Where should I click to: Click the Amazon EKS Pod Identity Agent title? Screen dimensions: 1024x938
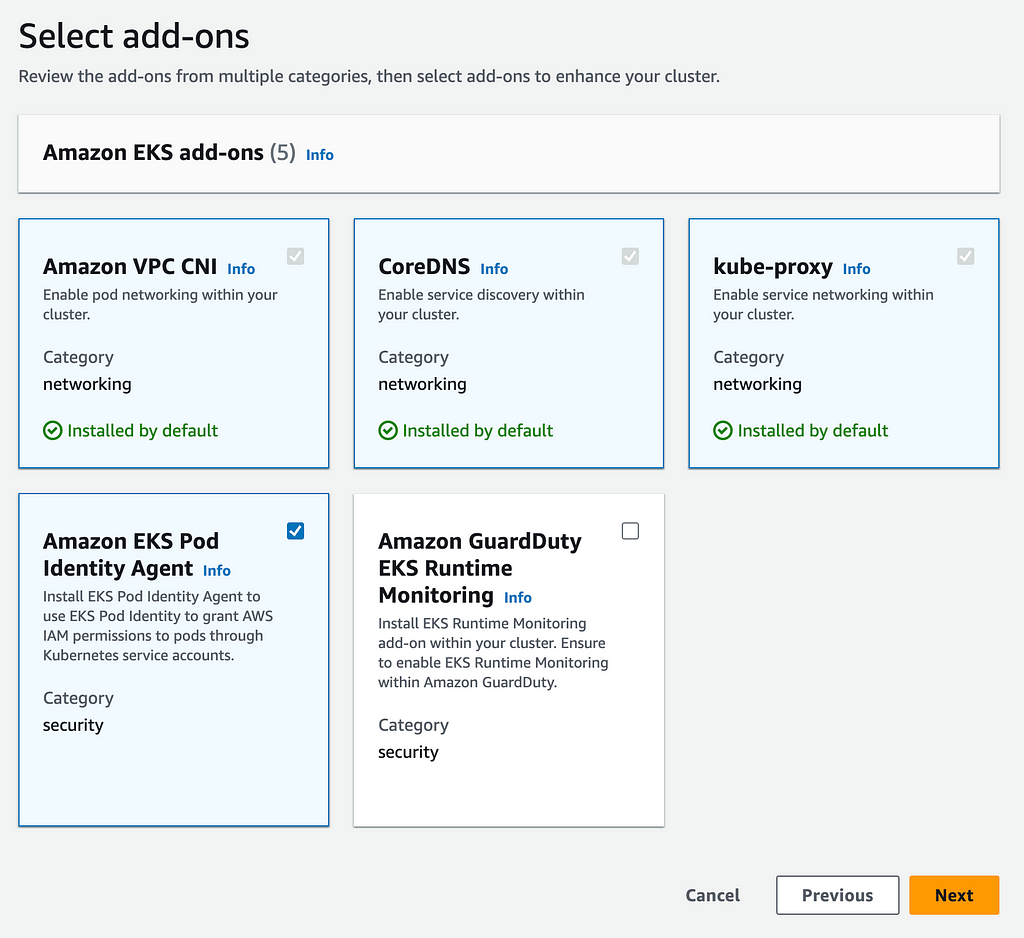(x=131, y=555)
